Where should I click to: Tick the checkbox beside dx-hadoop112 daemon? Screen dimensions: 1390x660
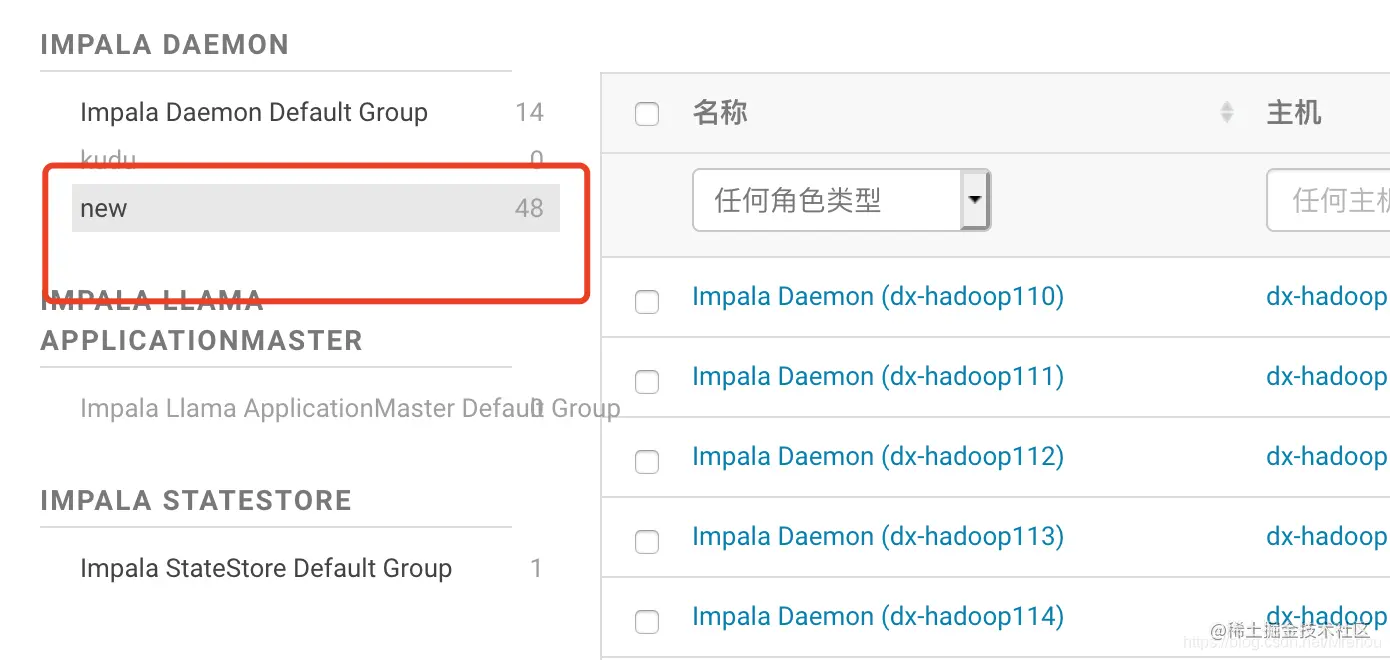(647, 461)
